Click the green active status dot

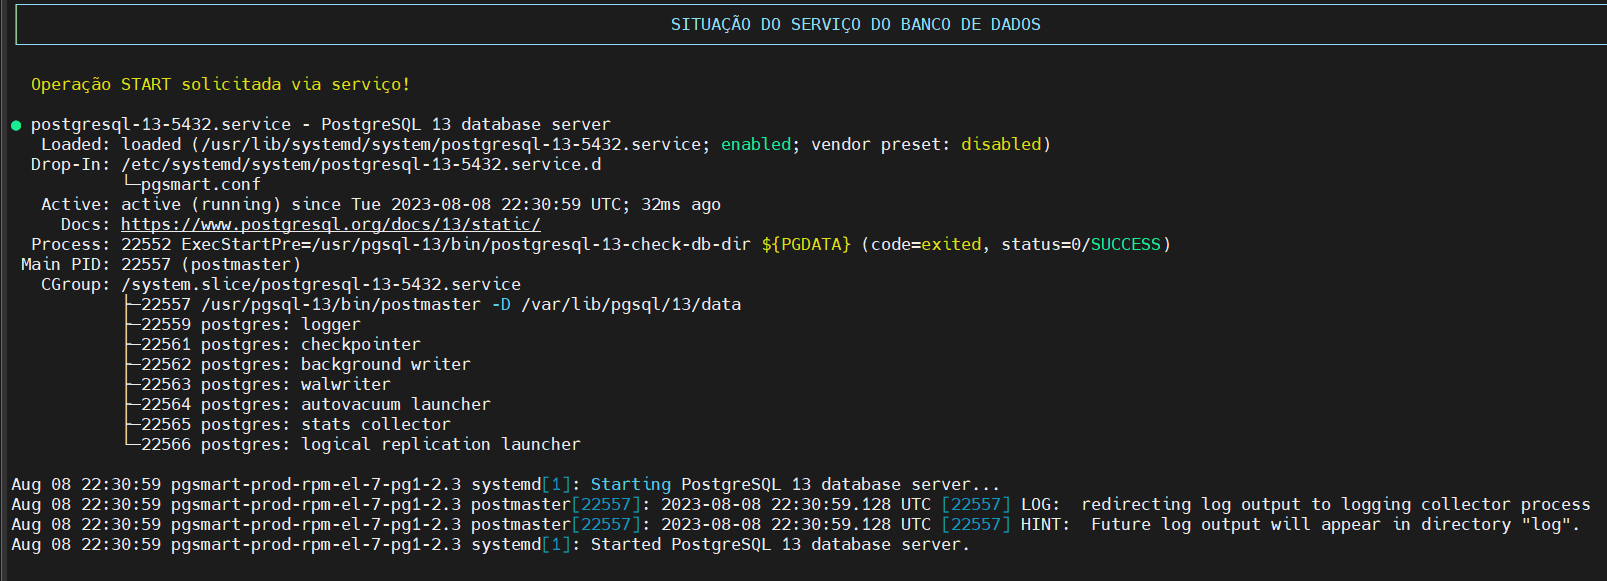tap(16, 125)
